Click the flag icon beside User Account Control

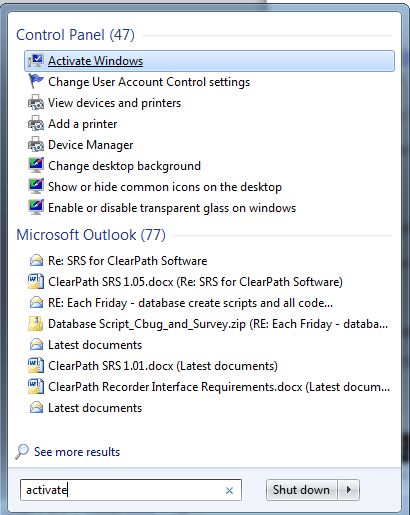(36, 81)
